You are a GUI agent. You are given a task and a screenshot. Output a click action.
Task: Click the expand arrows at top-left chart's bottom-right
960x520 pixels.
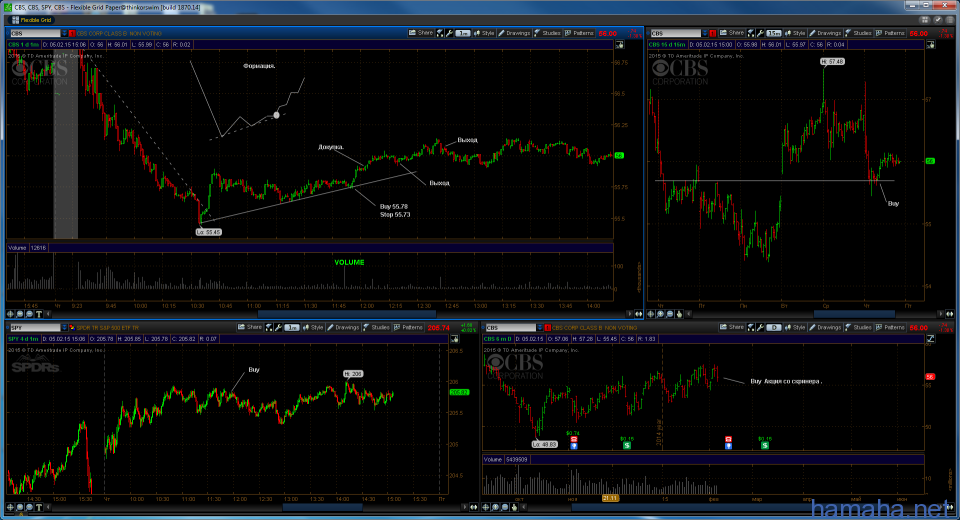point(639,314)
